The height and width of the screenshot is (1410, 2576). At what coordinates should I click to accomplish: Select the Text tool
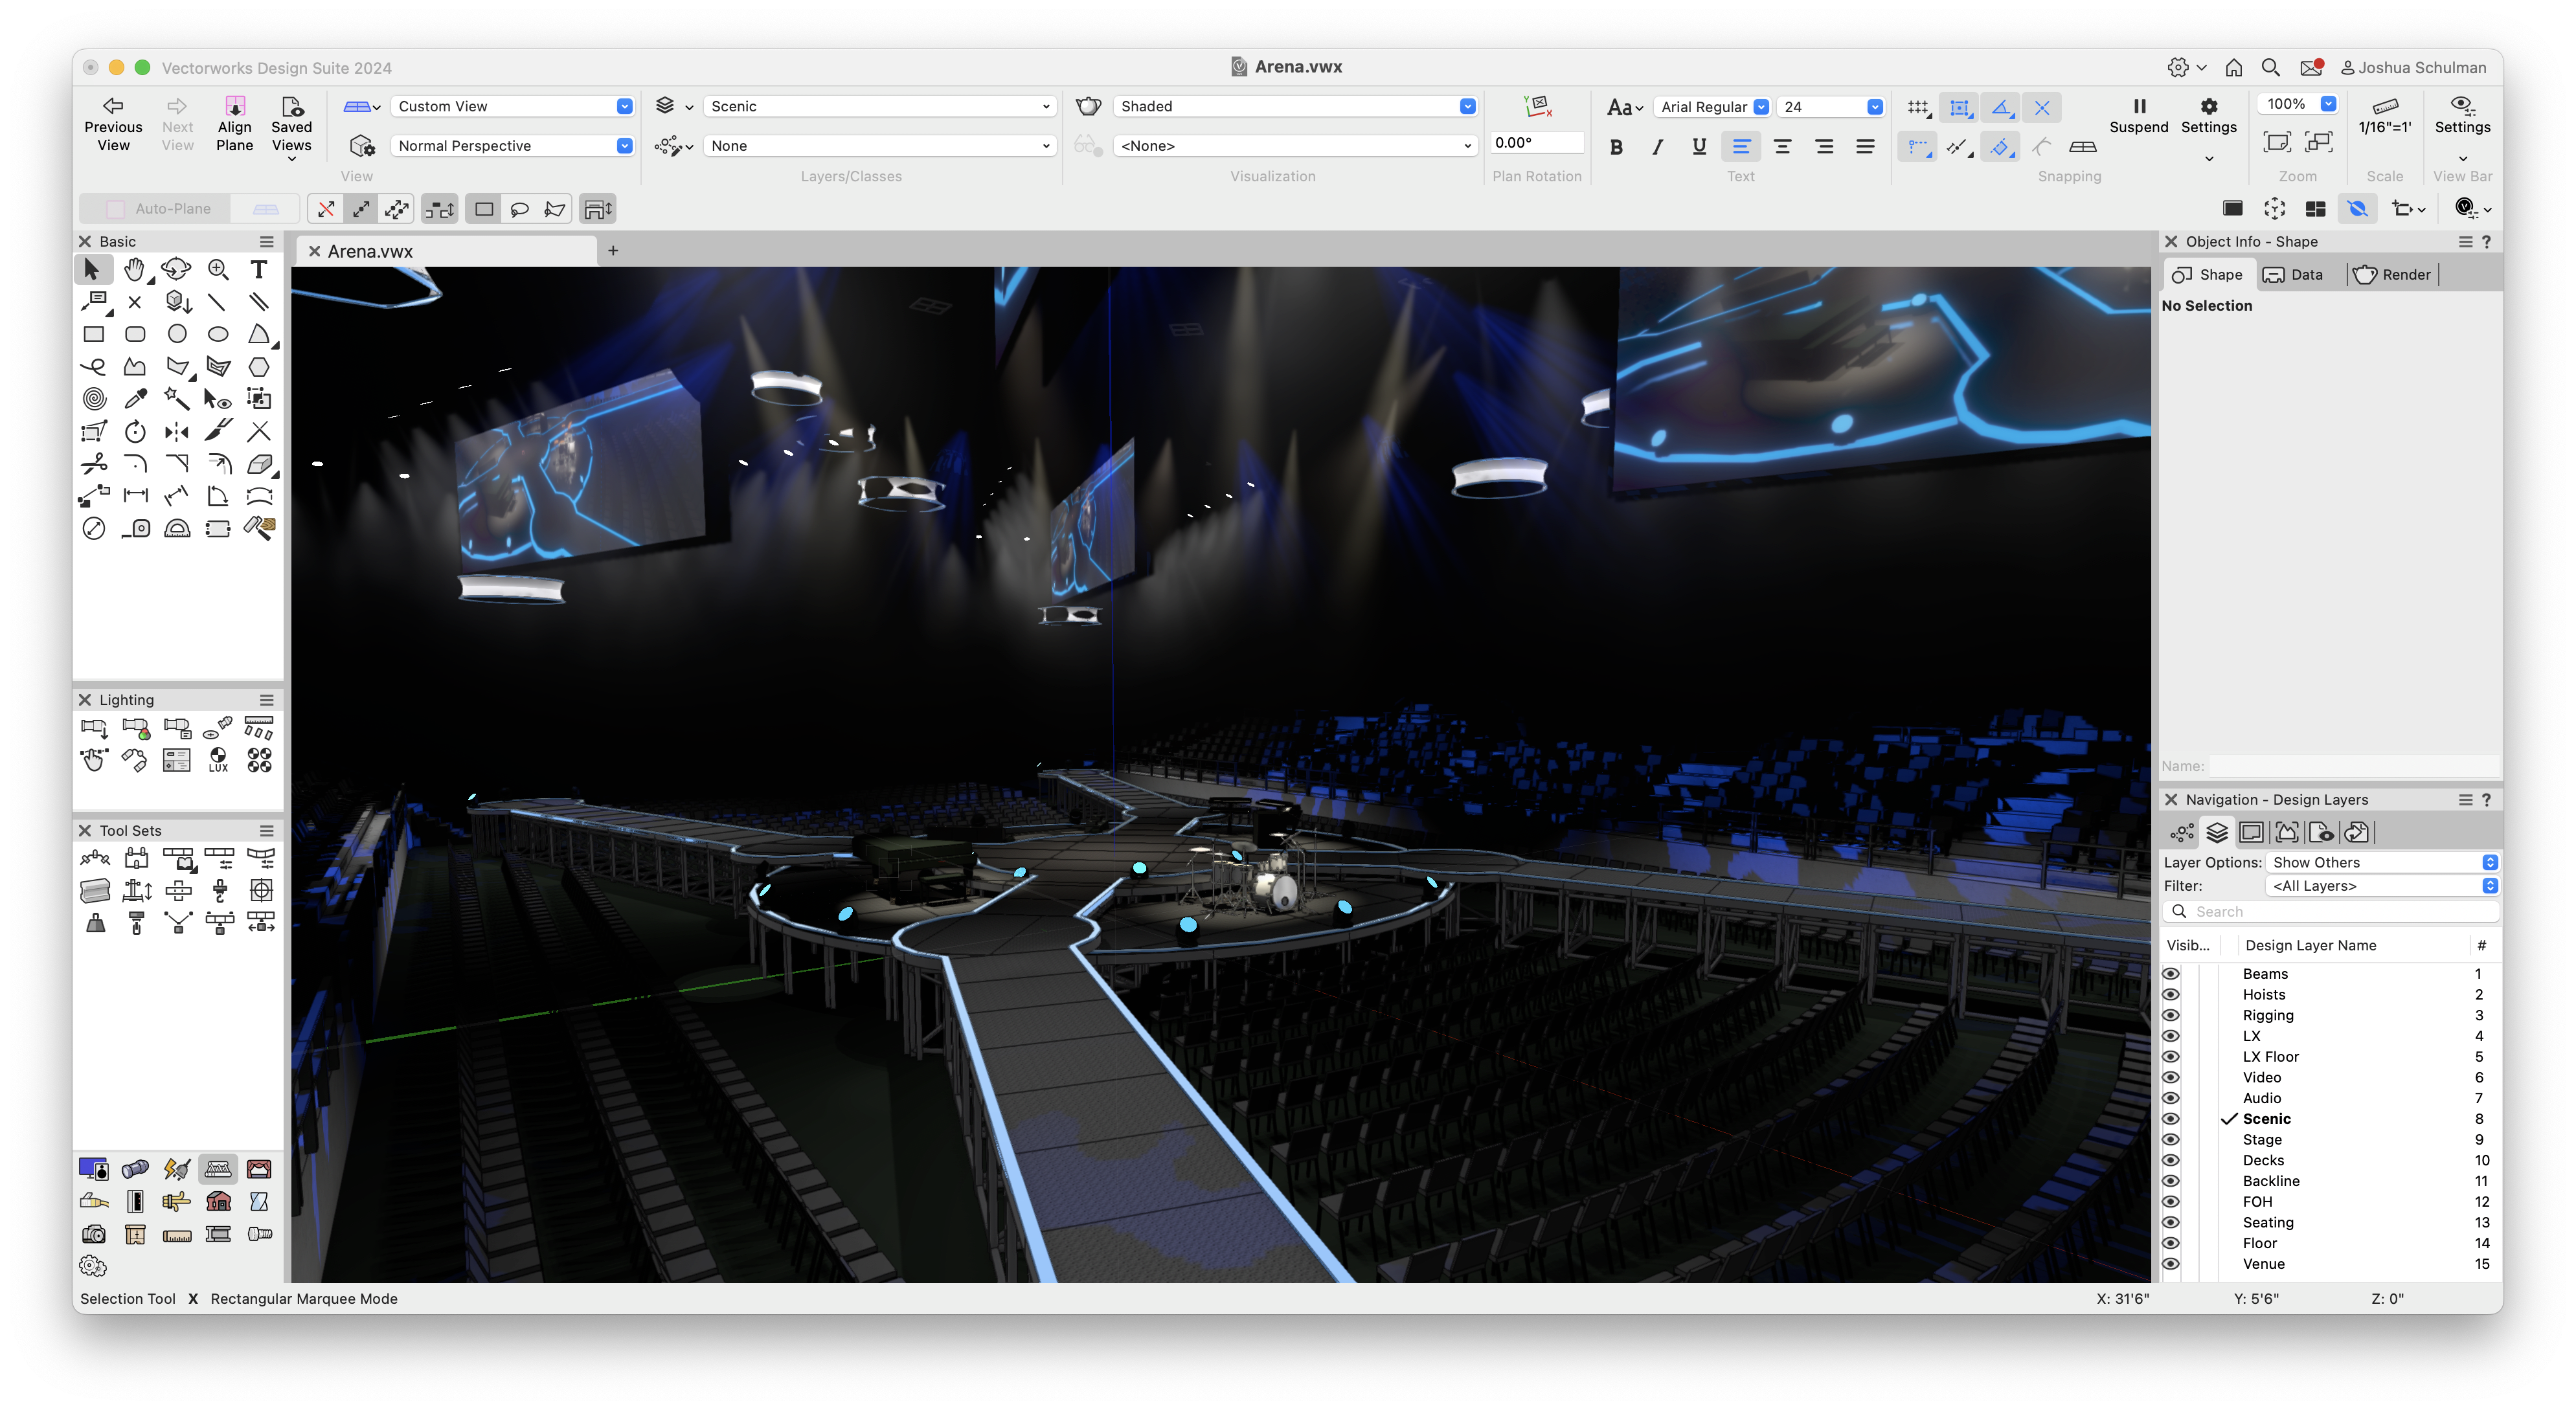click(x=259, y=269)
